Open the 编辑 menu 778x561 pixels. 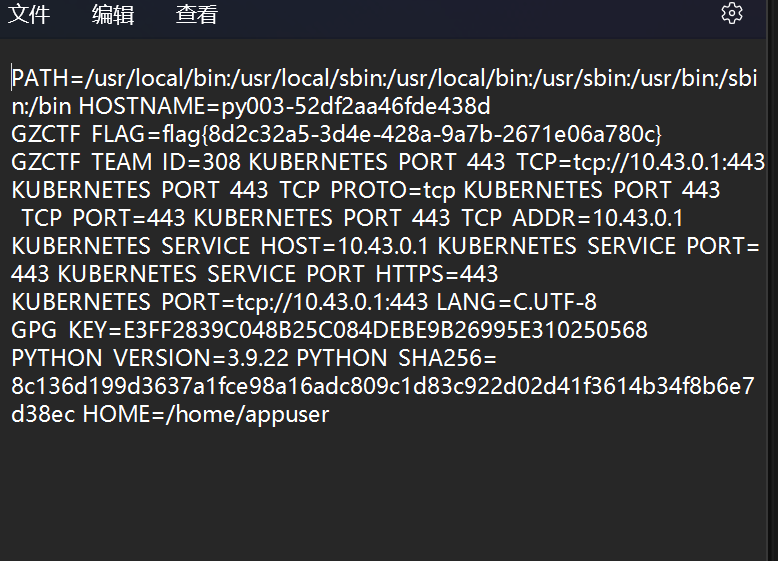tap(113, 14)
